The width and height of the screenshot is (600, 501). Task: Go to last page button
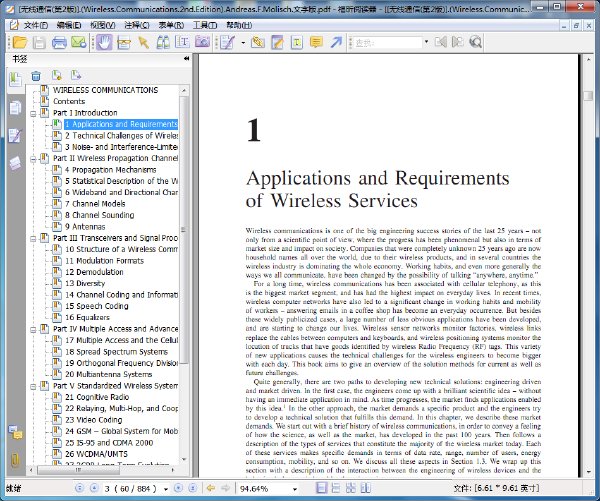pos(193,488)
